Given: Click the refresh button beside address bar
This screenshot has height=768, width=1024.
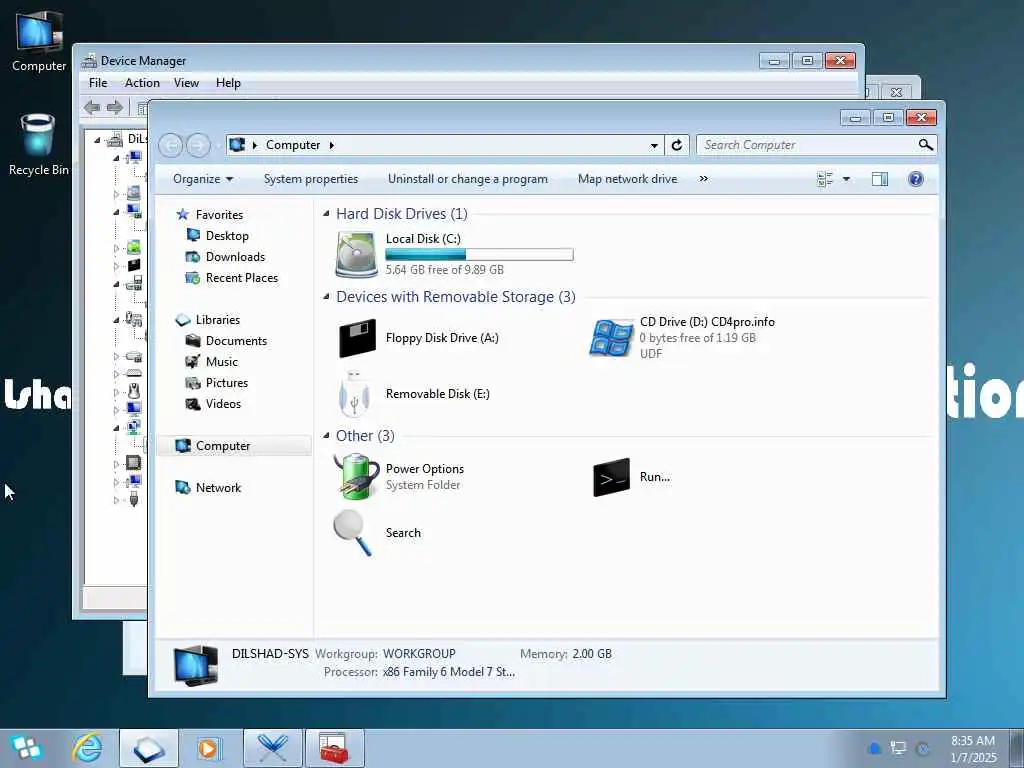Looking at the screenshot, I should (x=677, y=145).
